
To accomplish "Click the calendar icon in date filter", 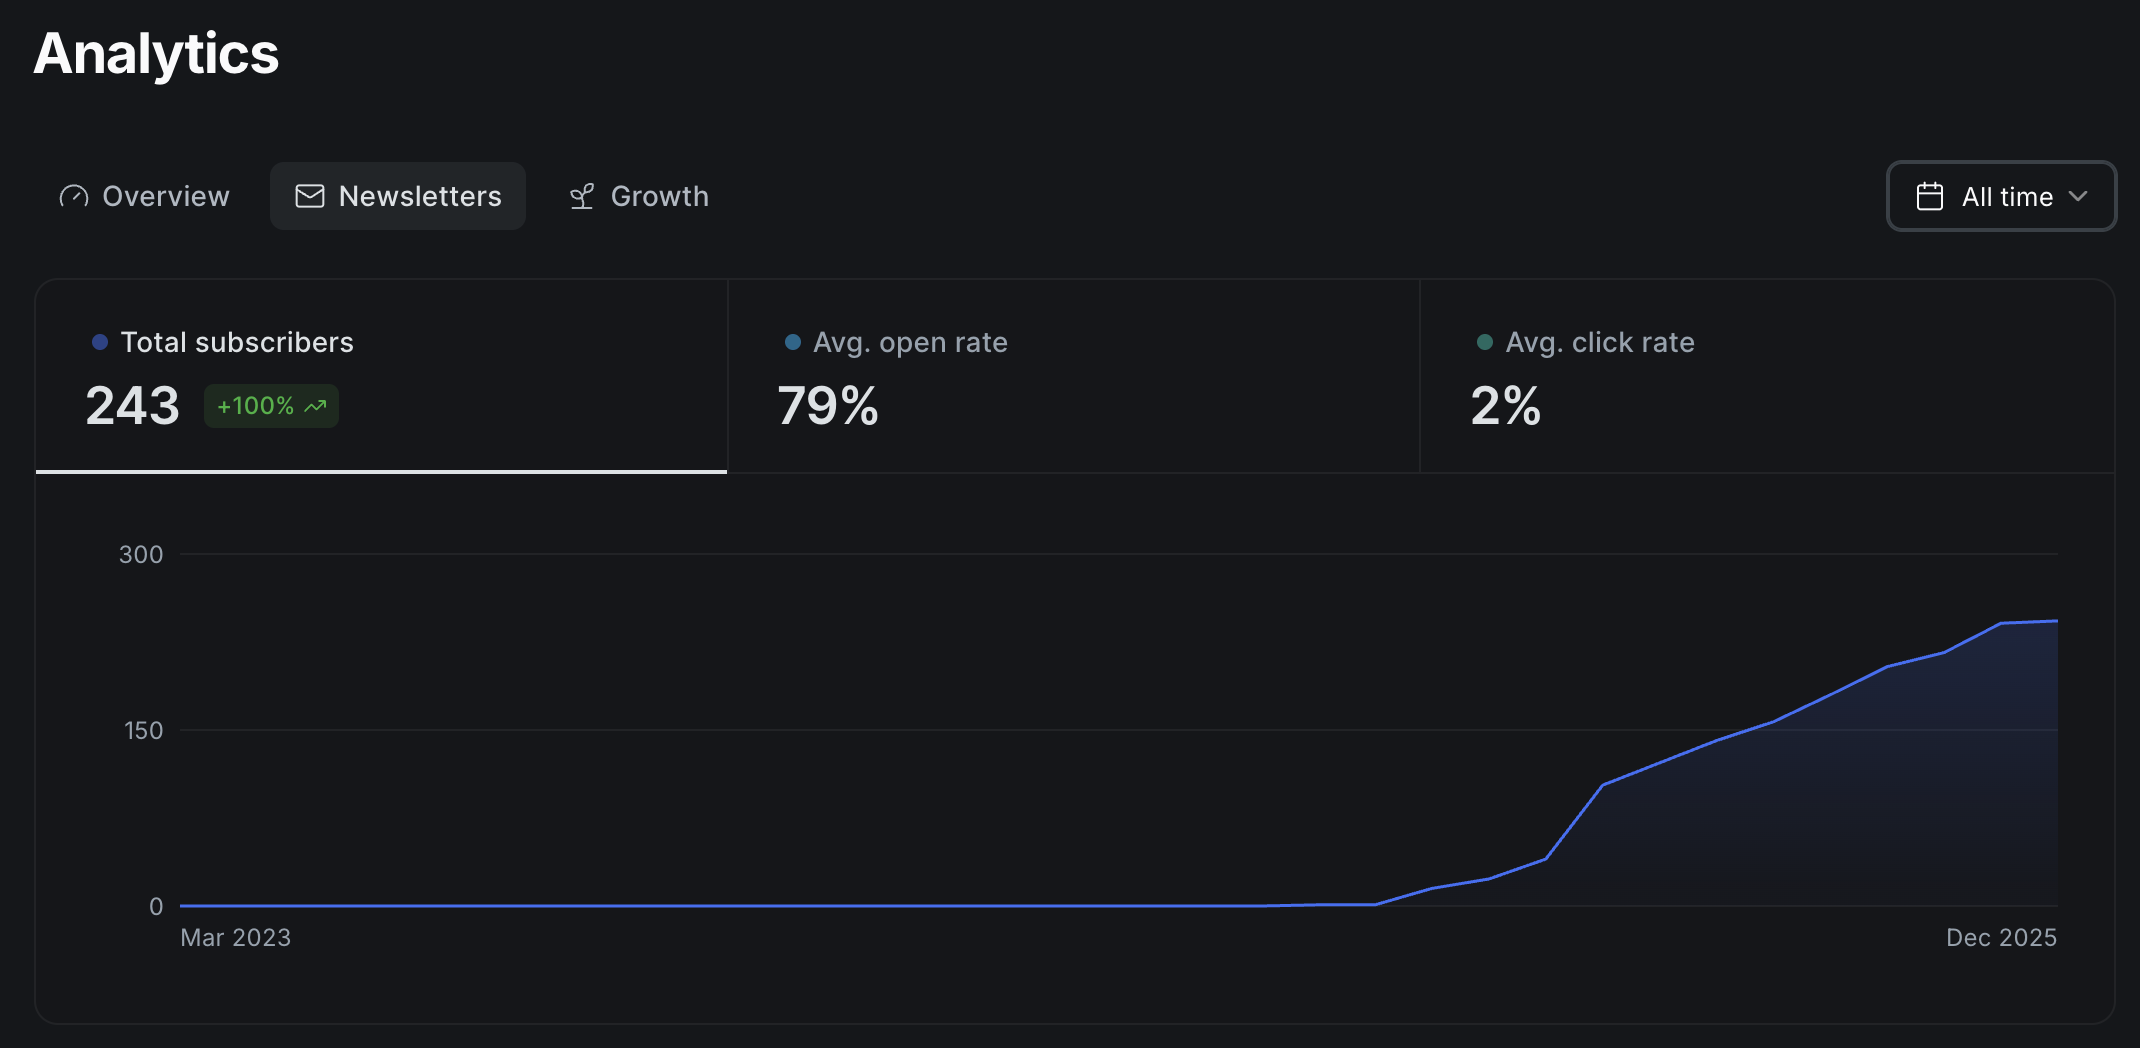I will [1929, 196].
